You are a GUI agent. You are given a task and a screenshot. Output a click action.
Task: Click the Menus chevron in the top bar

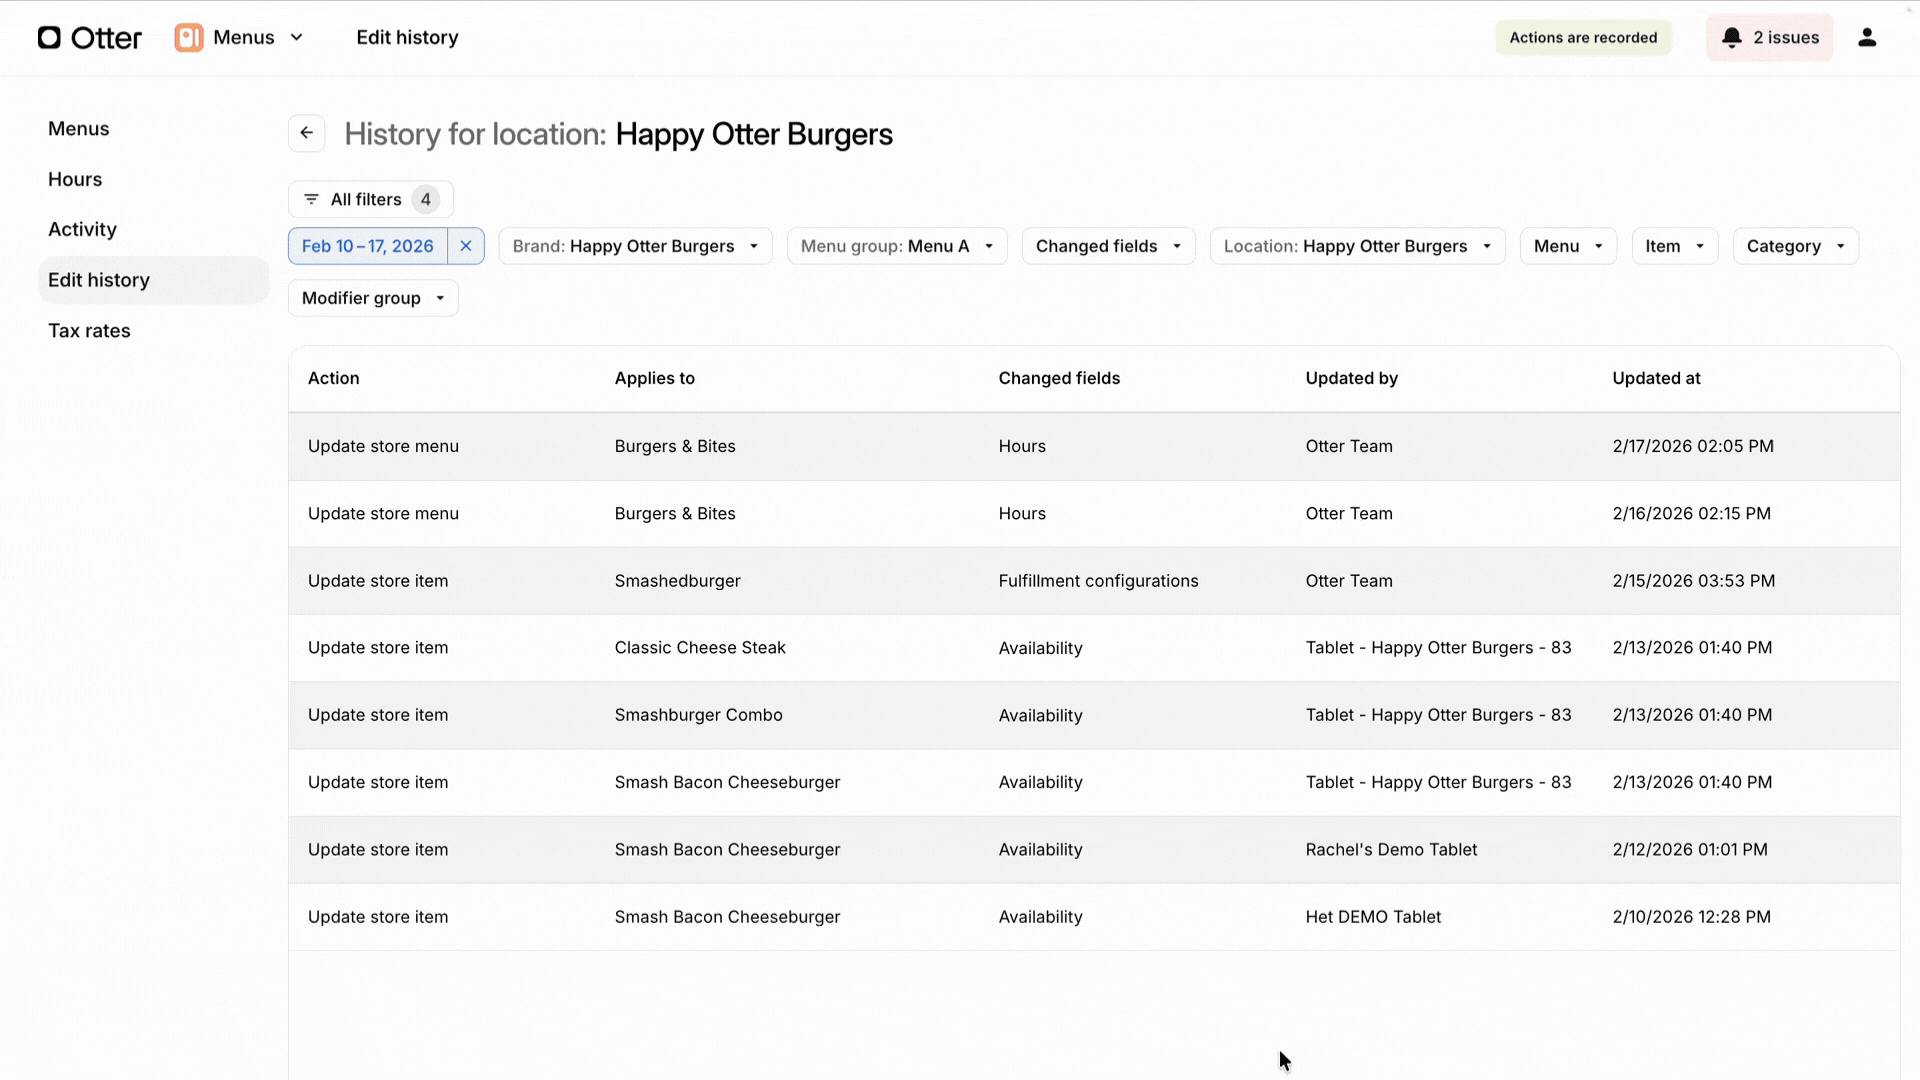point(296,37)
